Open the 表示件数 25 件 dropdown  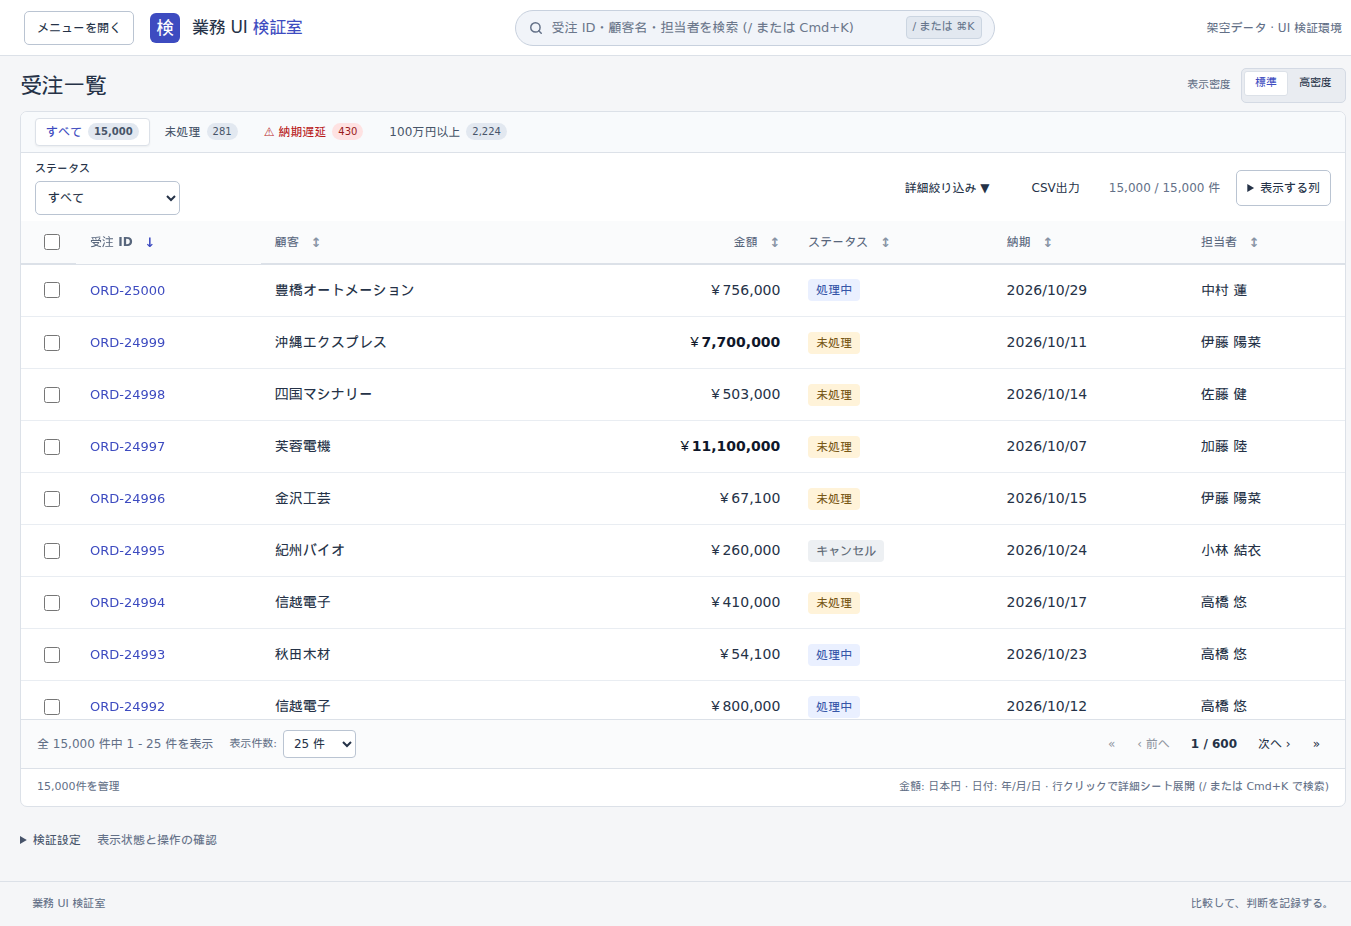pyautogui.click(x=319, y=744)
